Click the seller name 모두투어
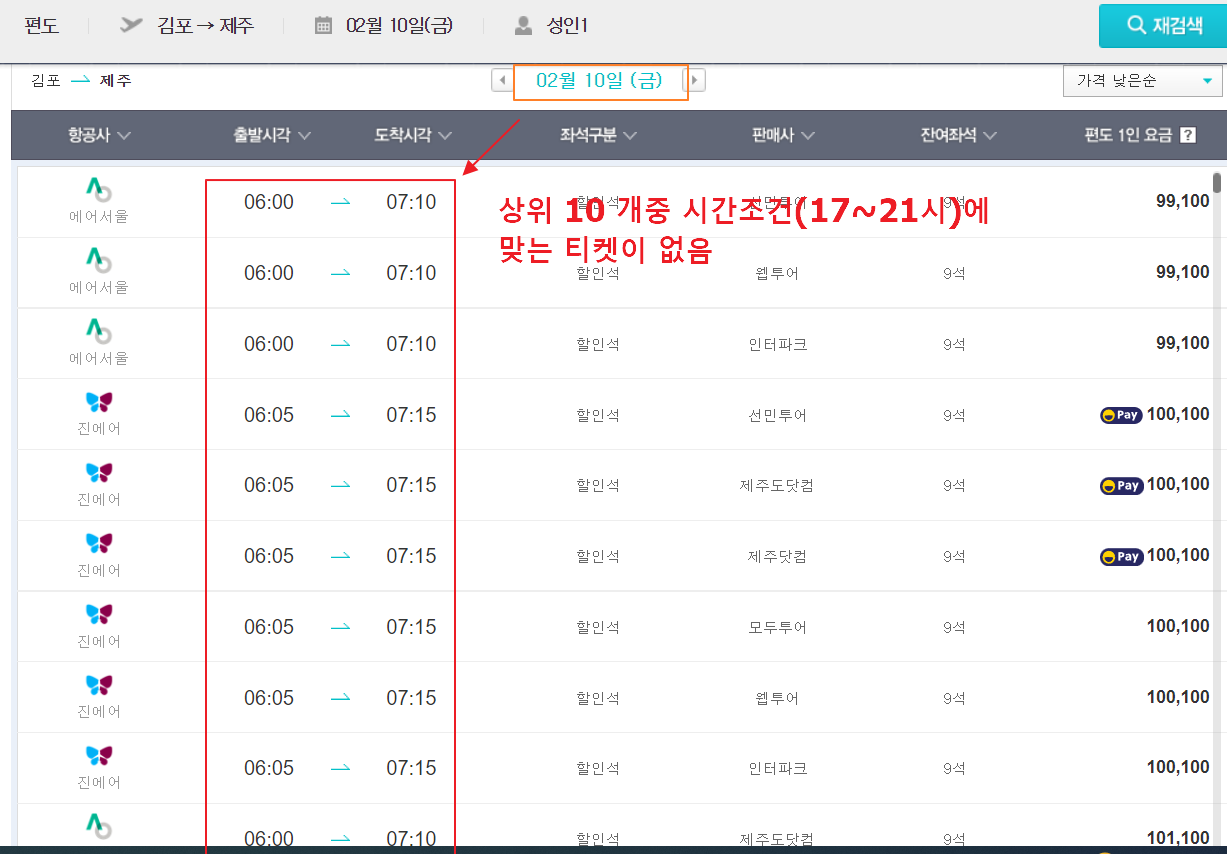The height and width of the screenshot is (854, 1227). (777, 628)
